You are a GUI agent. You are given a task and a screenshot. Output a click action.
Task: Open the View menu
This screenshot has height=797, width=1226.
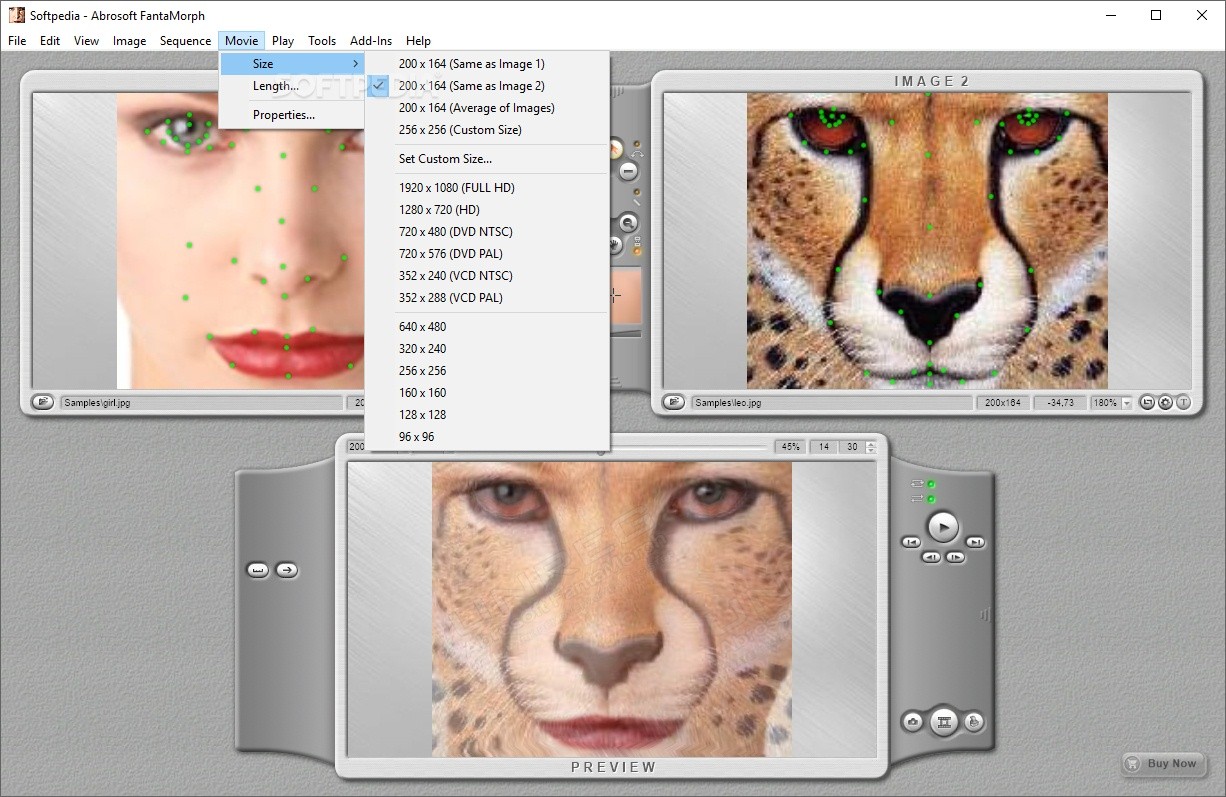tap(87, 41)
